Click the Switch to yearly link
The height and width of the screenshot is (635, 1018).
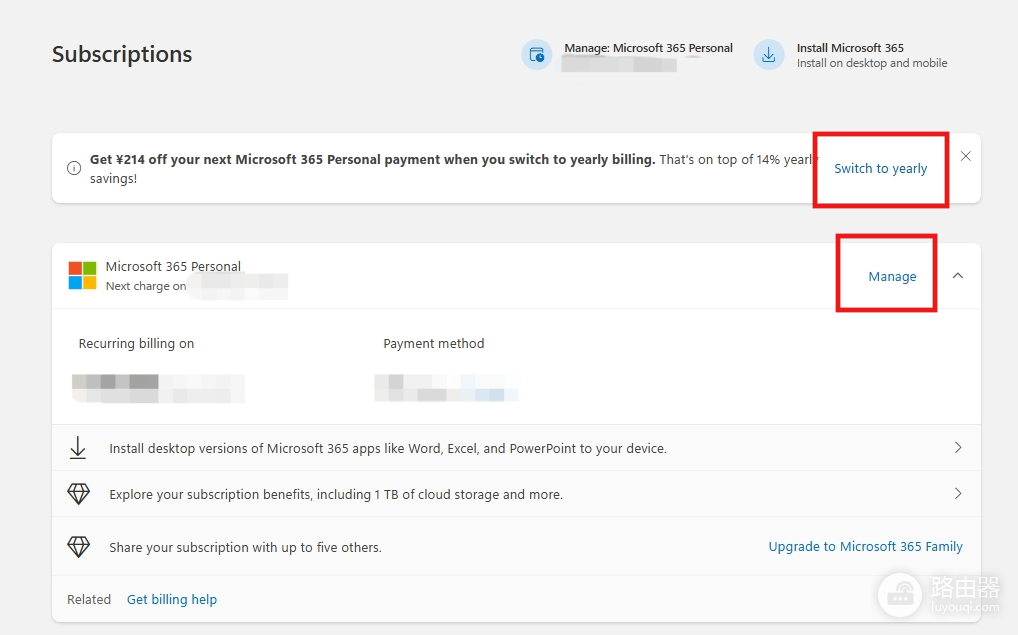click(880, 169)
